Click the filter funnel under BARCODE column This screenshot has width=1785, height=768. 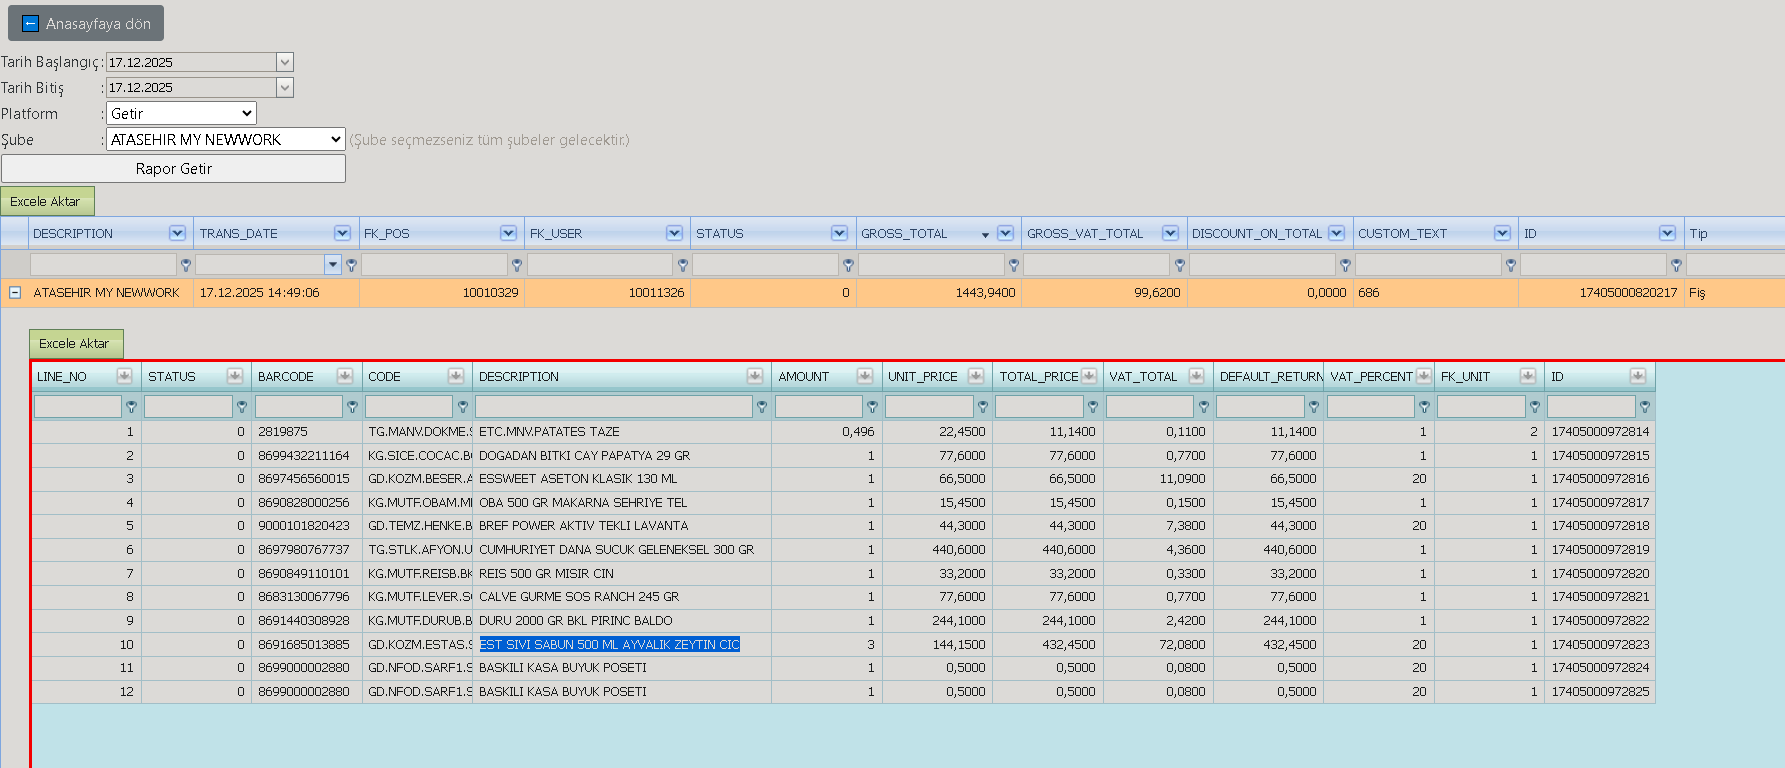(352, 407)
